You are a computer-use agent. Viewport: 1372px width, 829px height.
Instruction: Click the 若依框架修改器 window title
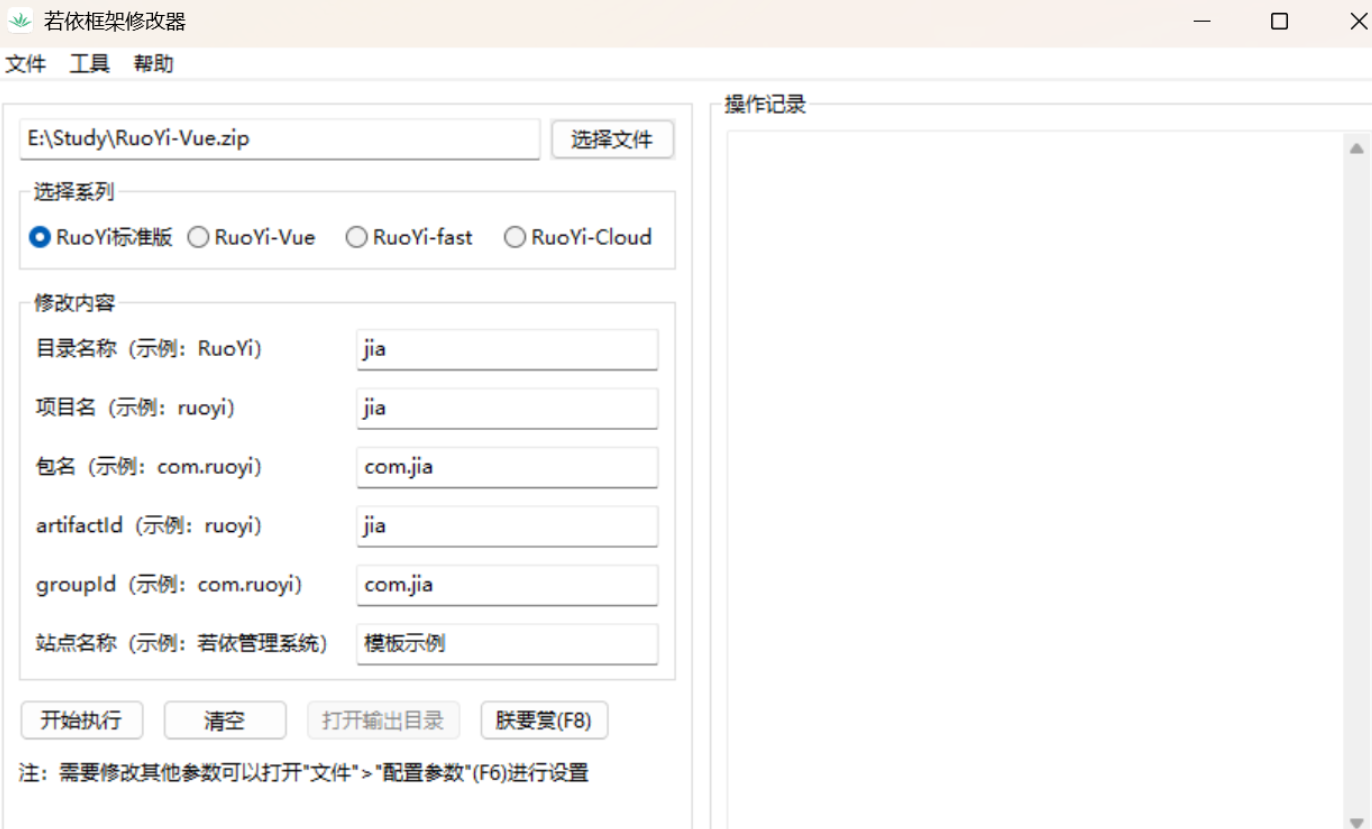pos(115,22)
